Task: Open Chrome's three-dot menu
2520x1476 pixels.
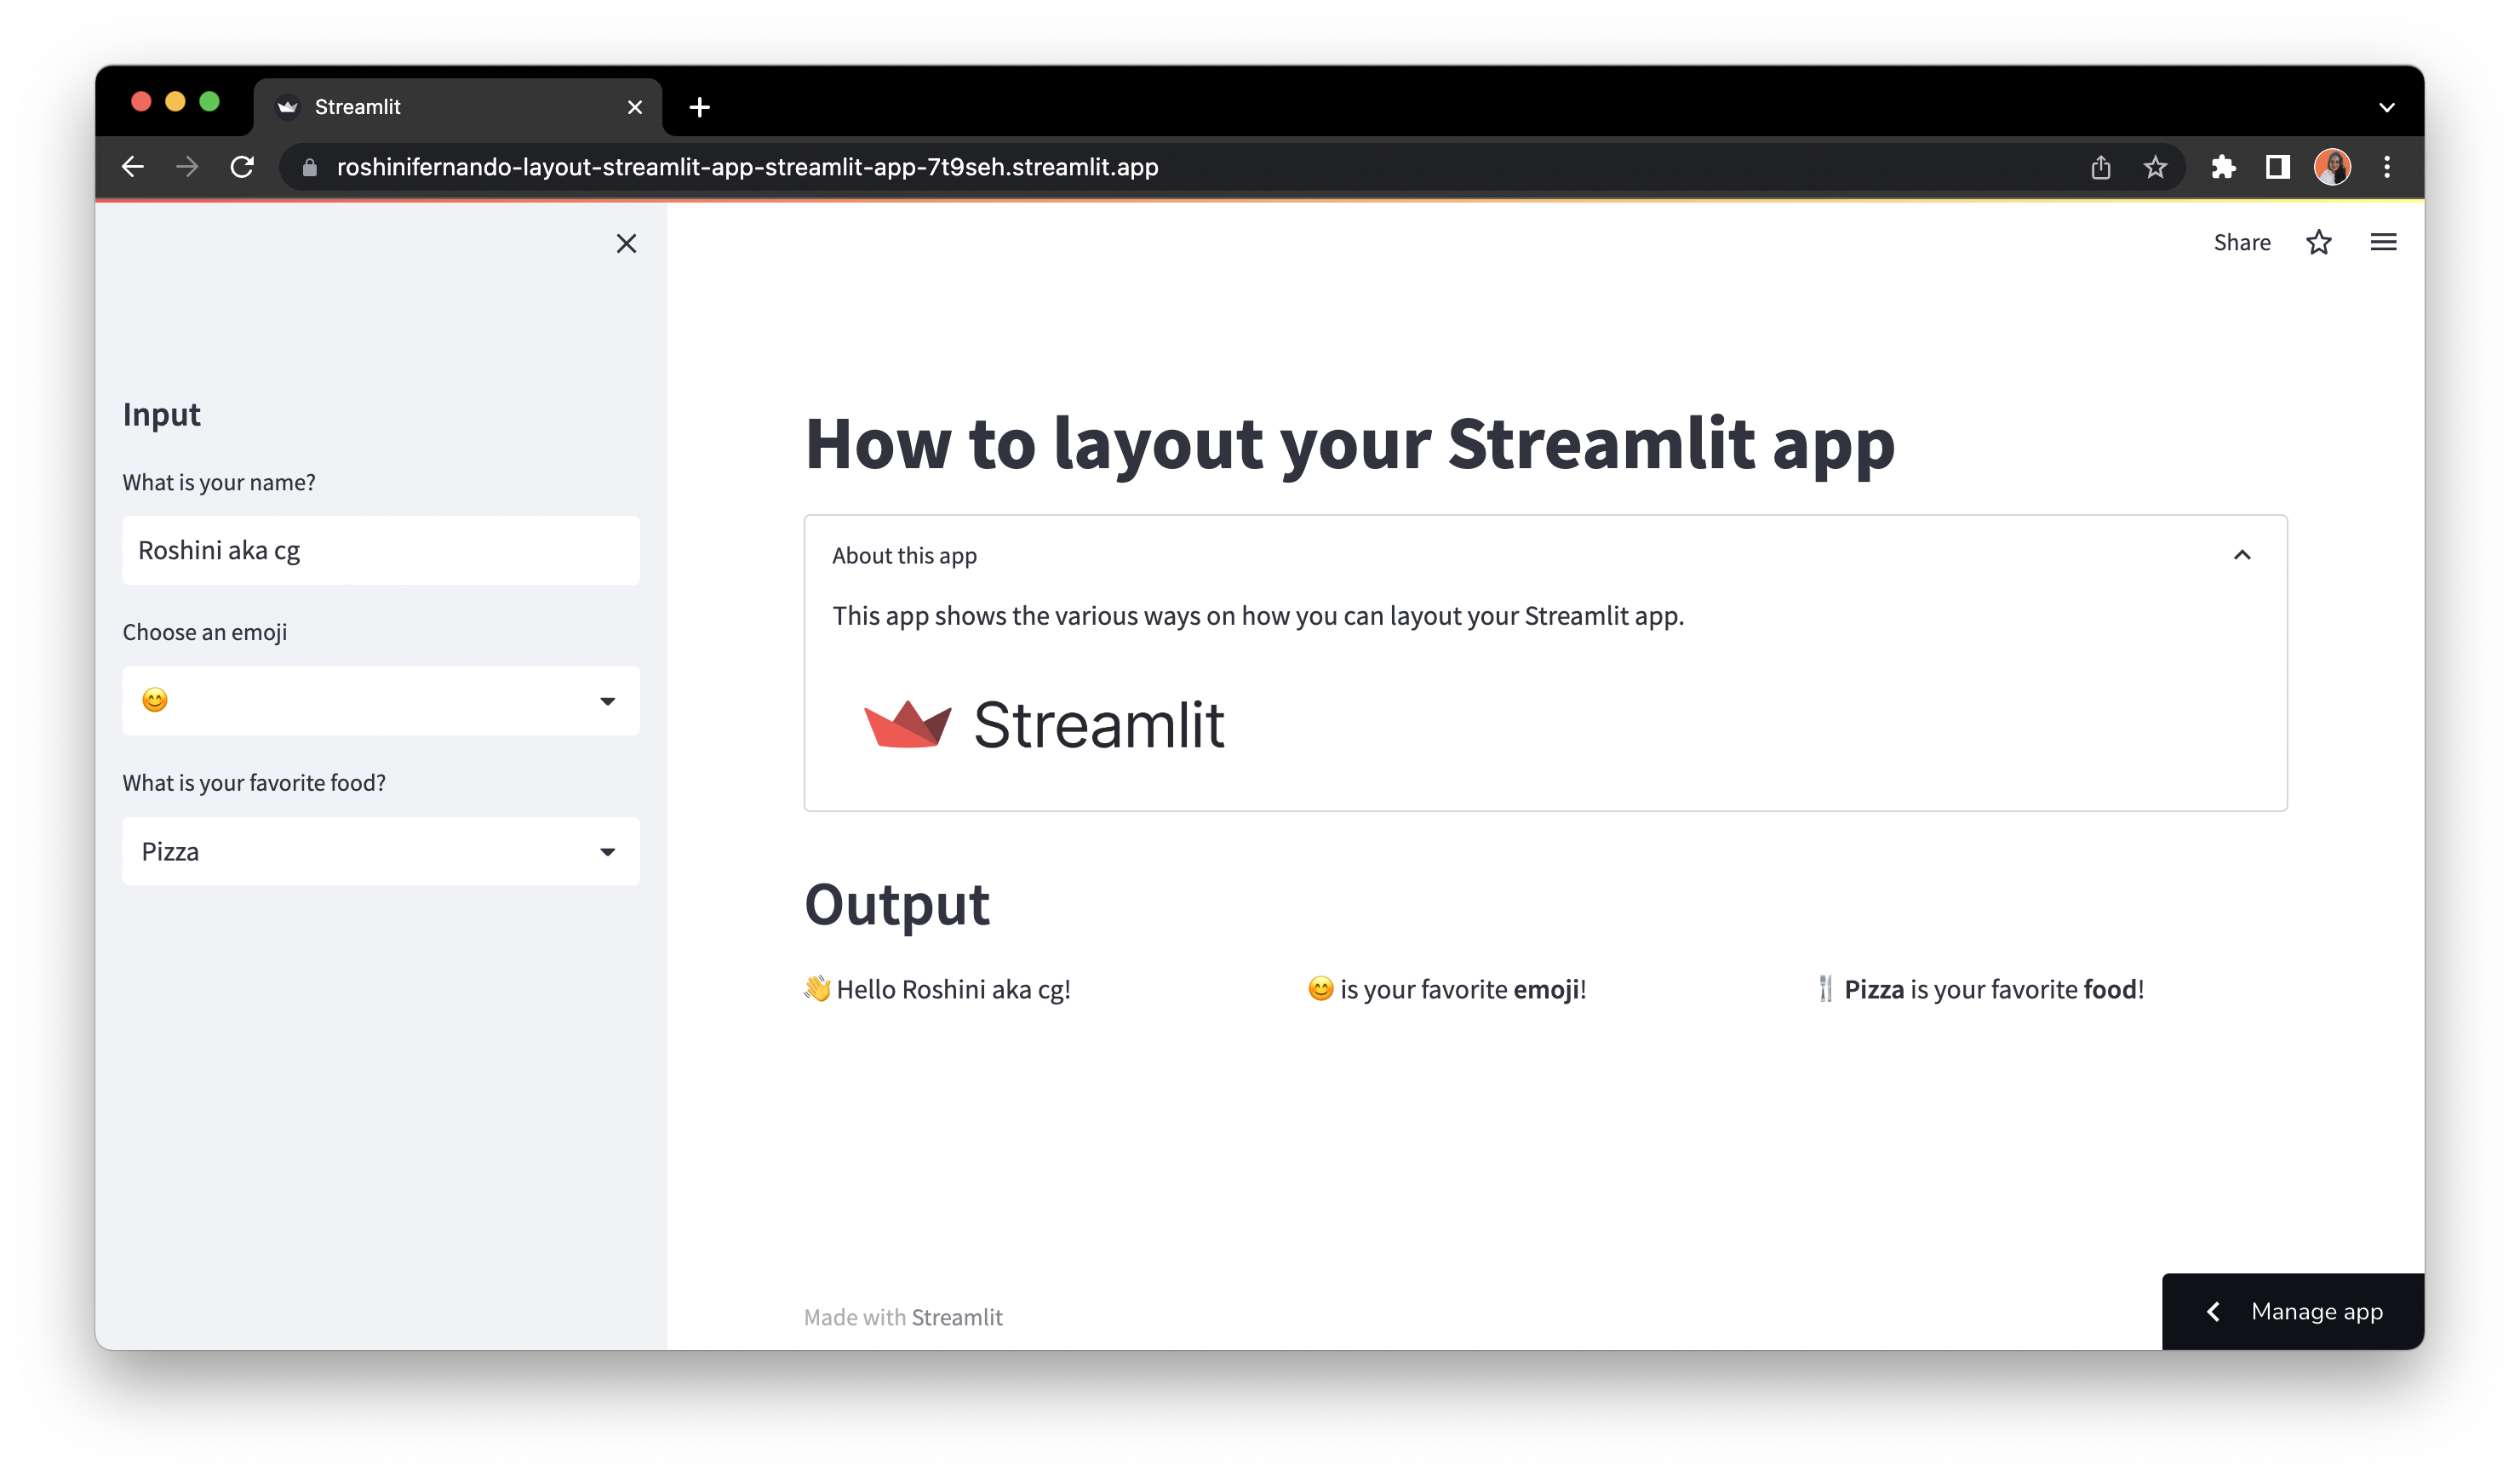Action: coord(2388,167)
